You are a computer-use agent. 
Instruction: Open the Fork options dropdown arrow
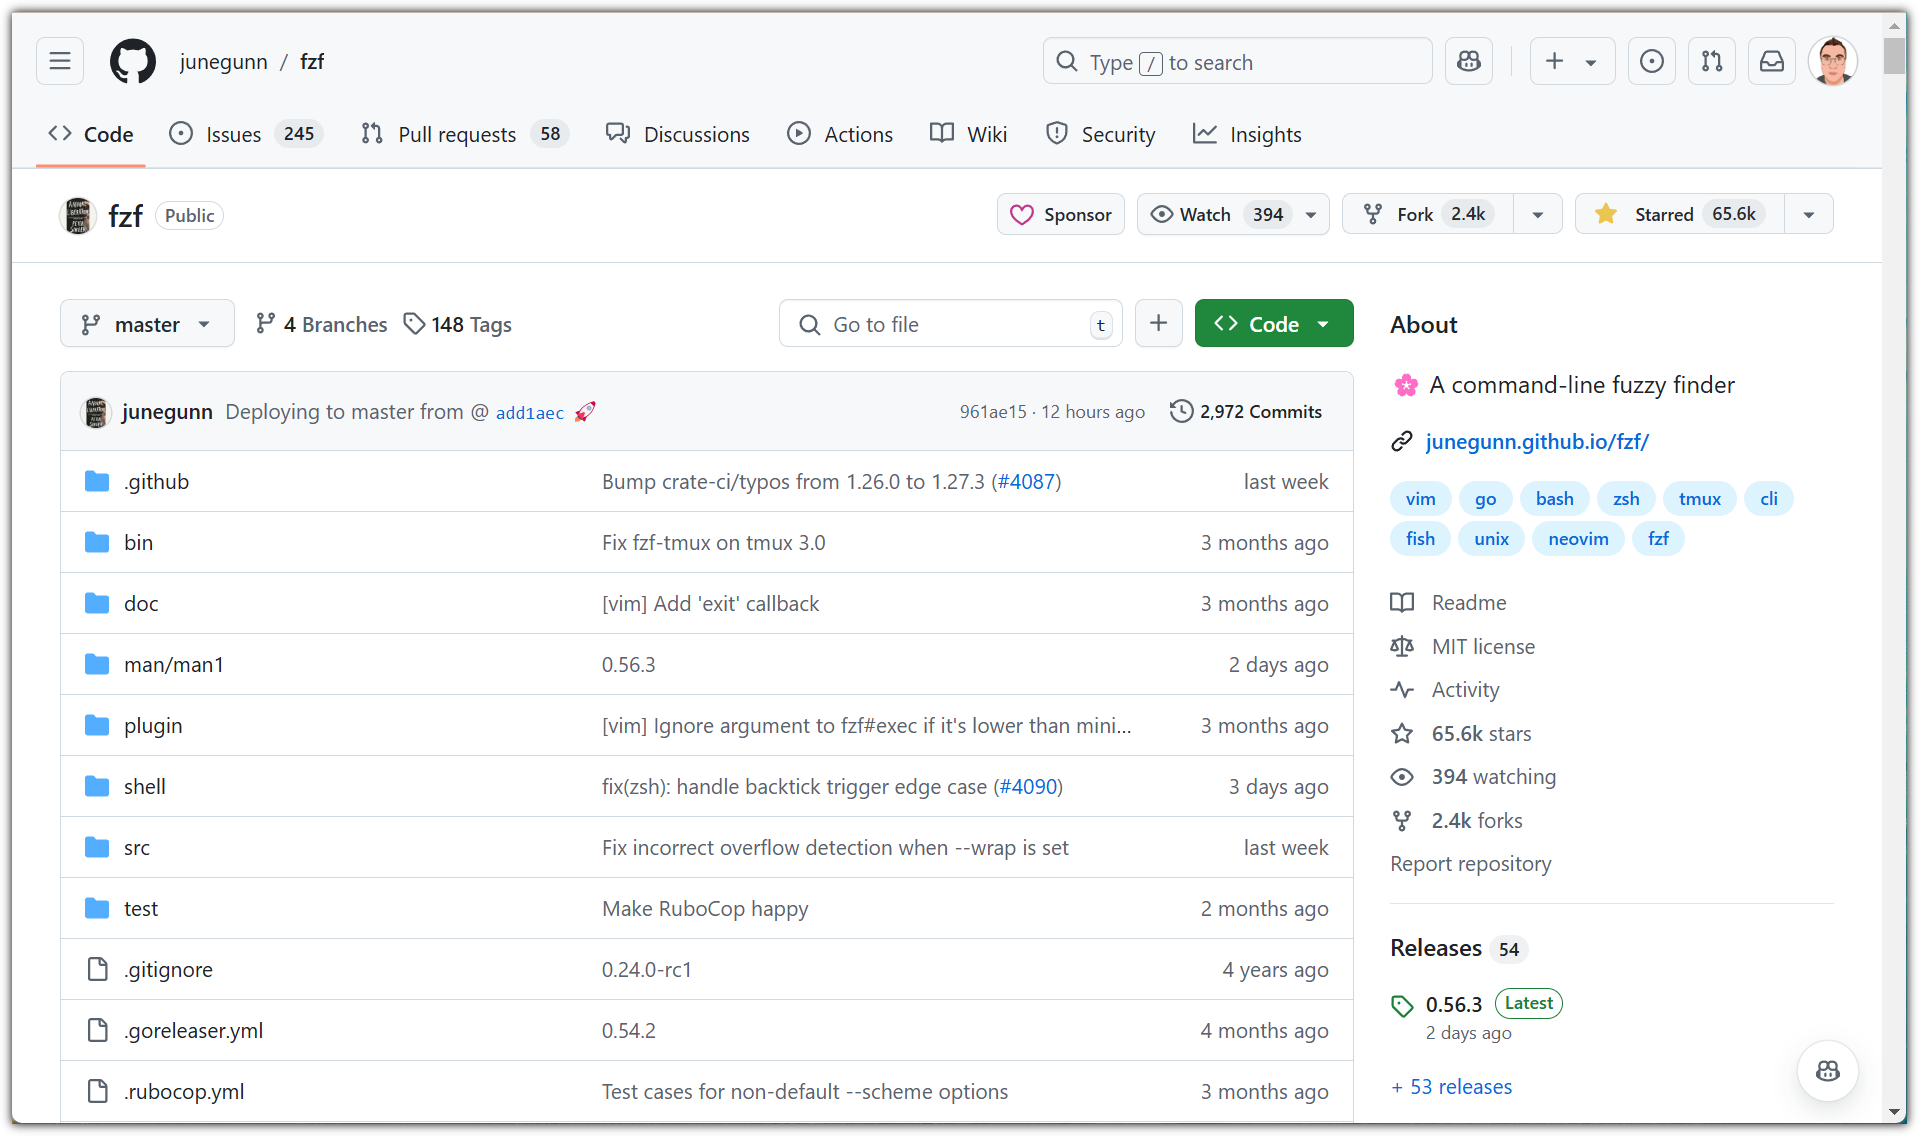coord(1537,214)
